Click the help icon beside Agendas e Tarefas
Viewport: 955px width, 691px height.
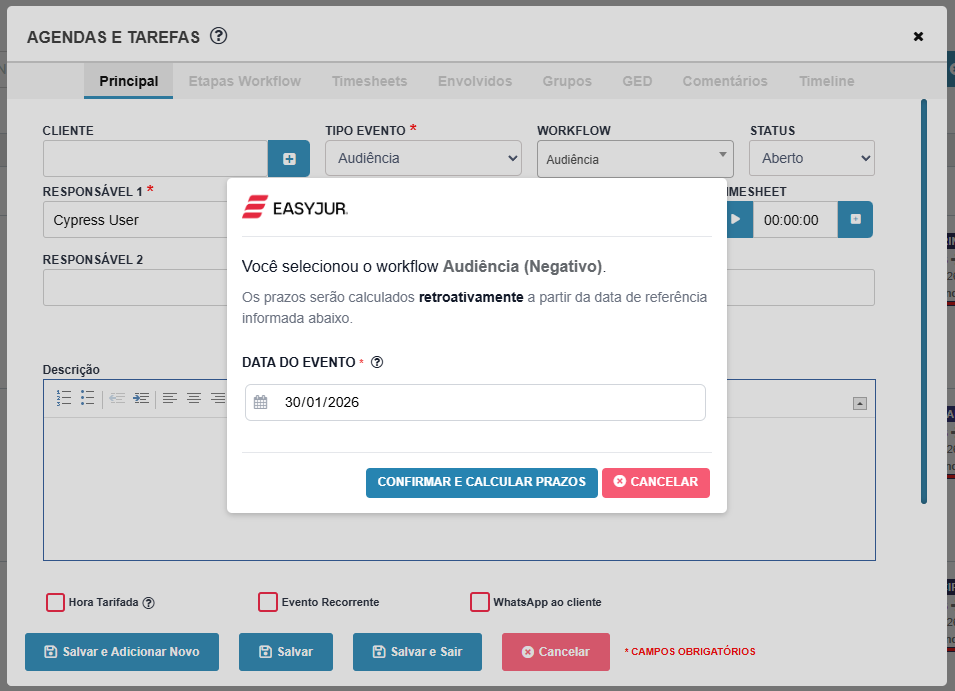coord(218,36)
